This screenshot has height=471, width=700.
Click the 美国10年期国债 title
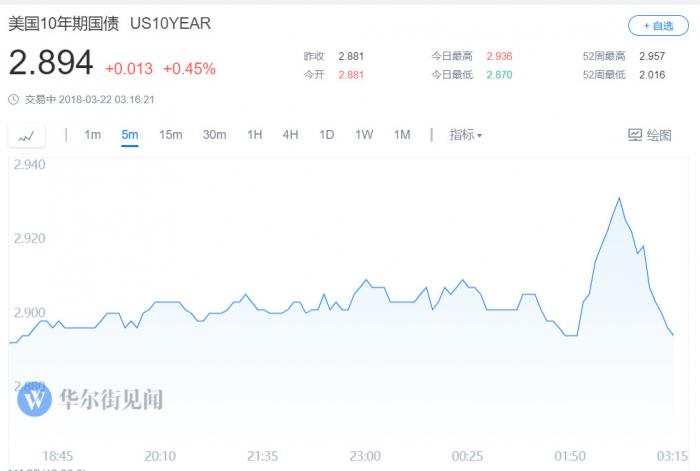(63, 23)
